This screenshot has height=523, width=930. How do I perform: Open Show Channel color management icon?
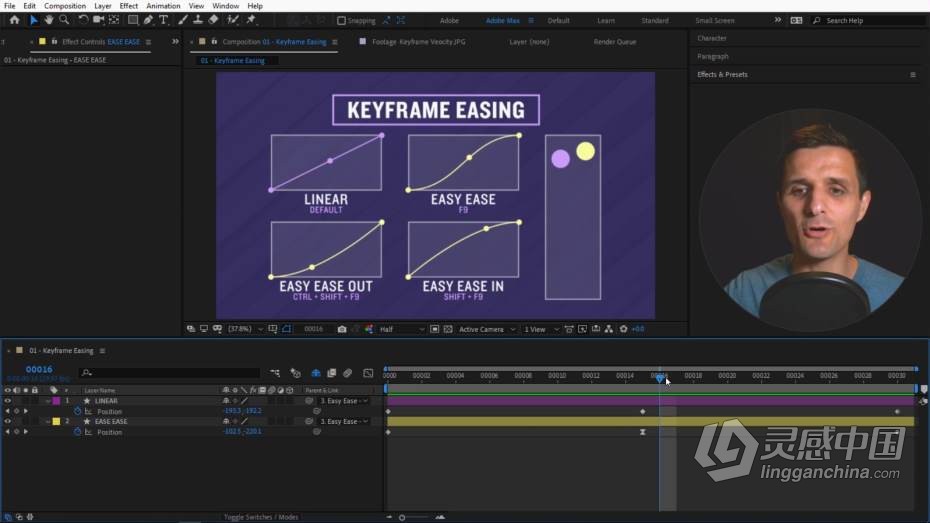[369, 329]
